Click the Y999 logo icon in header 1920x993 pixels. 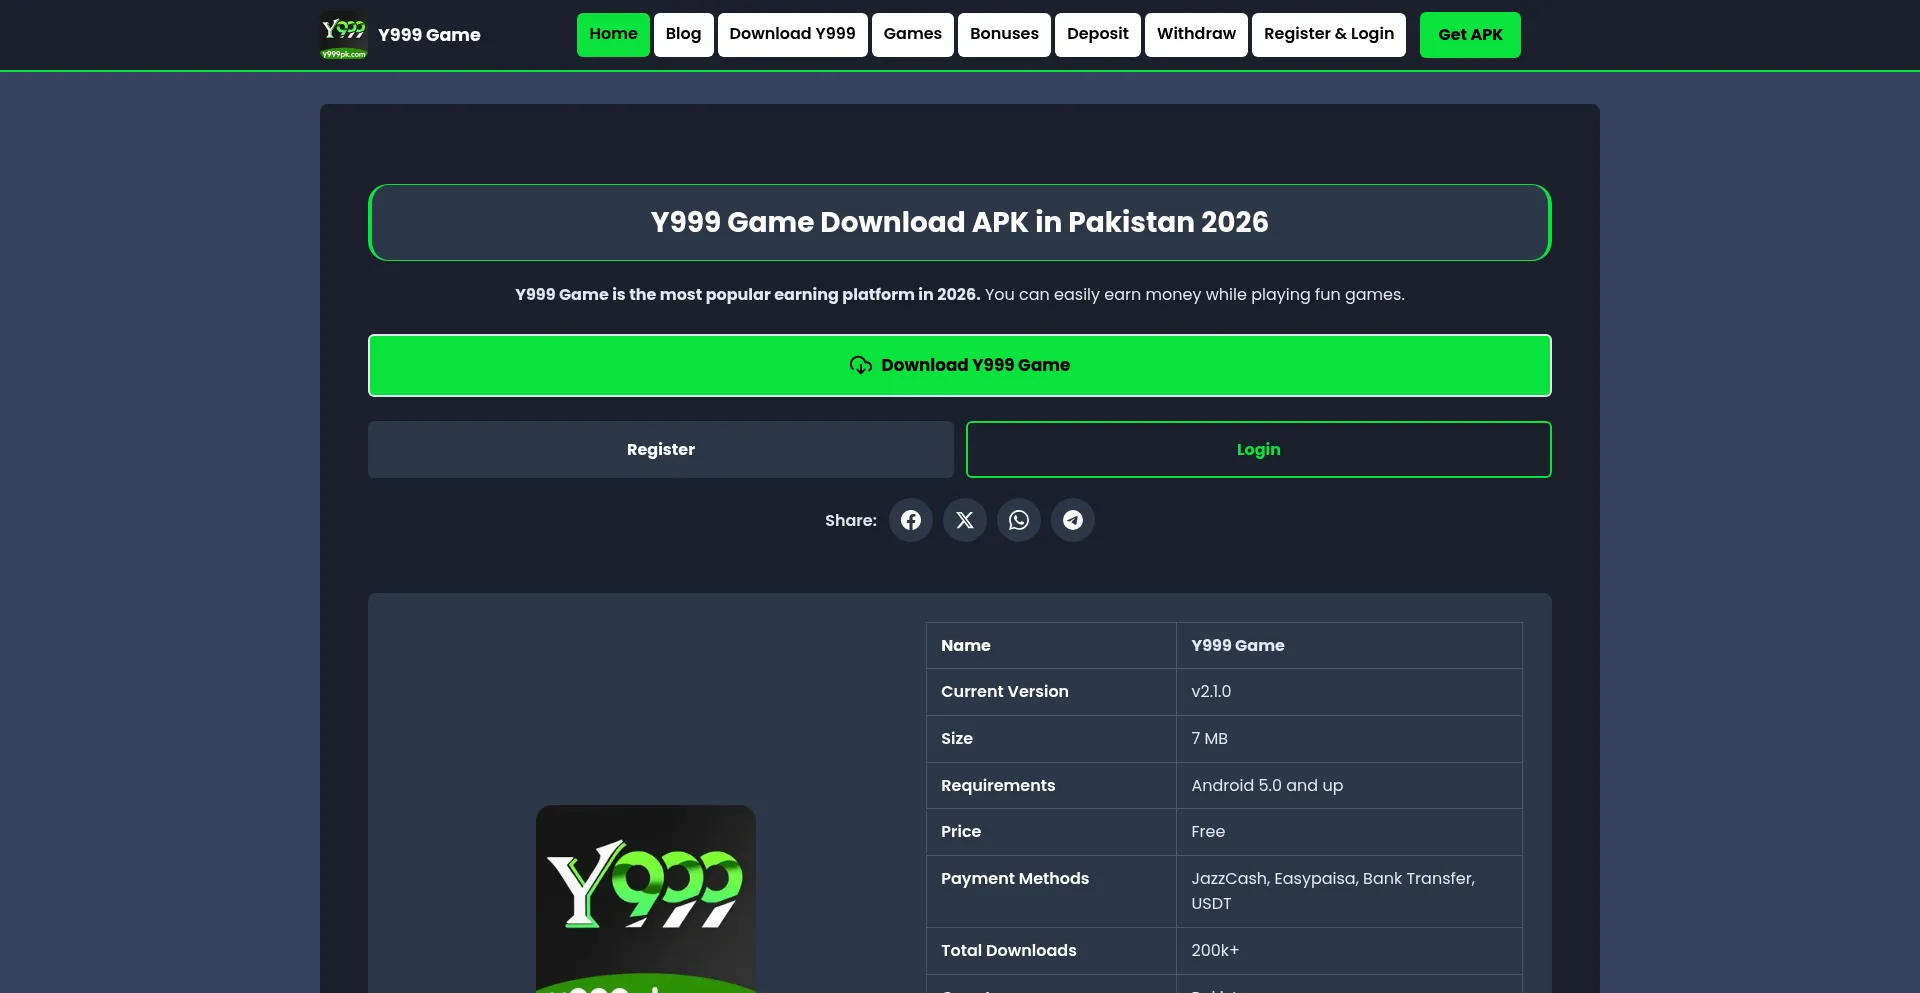[x=344, y=35]
